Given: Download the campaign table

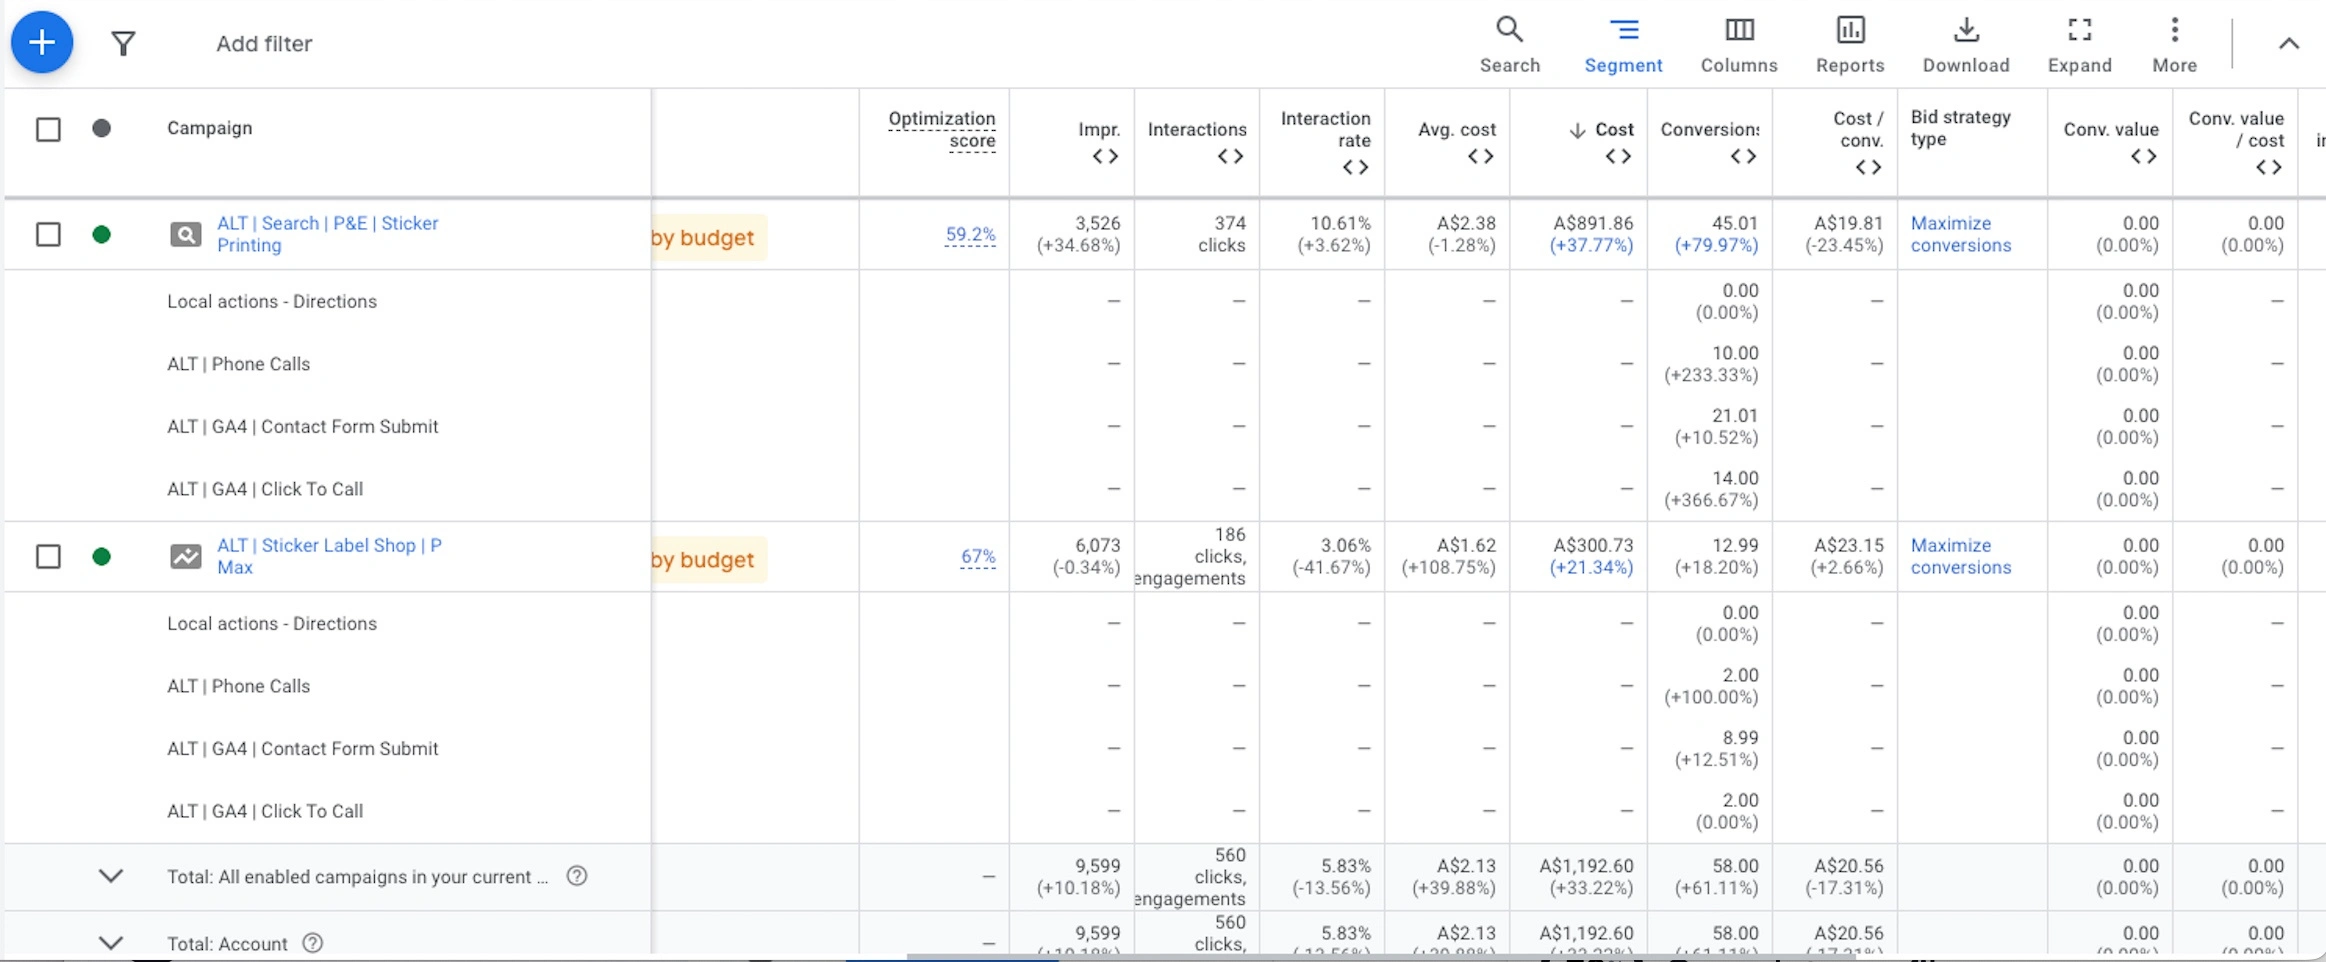Looking at the screenshot, I should click(1965, 43).
